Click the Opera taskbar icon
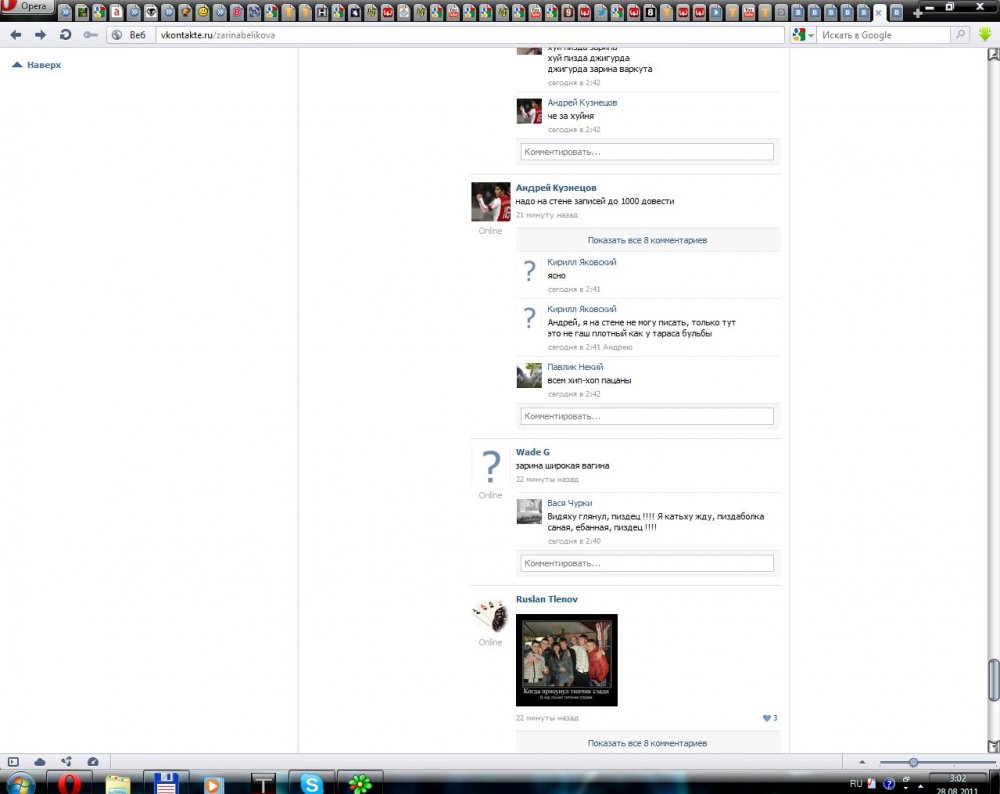 [69, 783]
